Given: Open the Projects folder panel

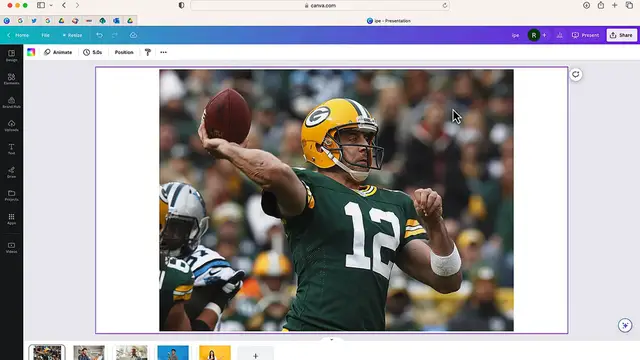Looking at the screenshot, I should (x=11, y=196).
